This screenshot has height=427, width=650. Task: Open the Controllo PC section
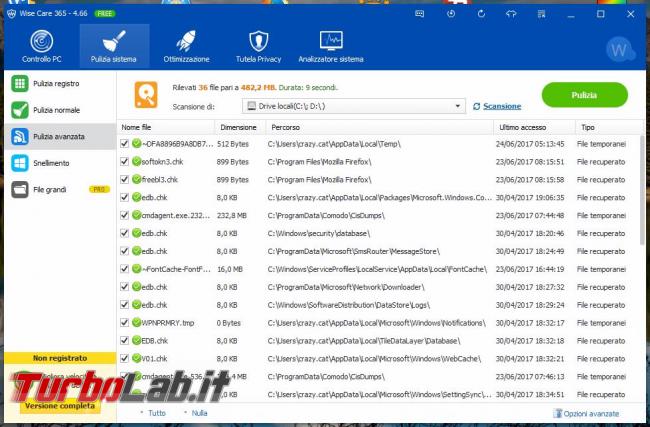click(x=41, y=46)
